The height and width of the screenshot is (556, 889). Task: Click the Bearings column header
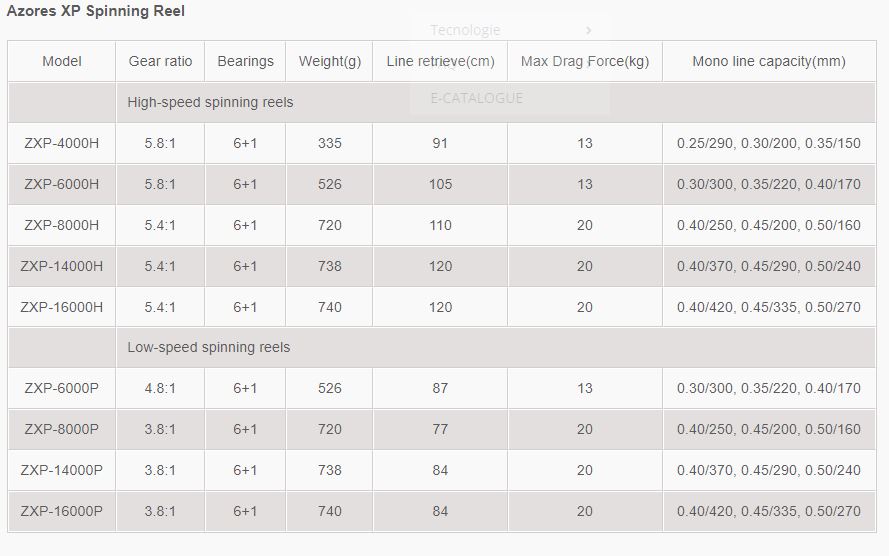click(245, 61)
